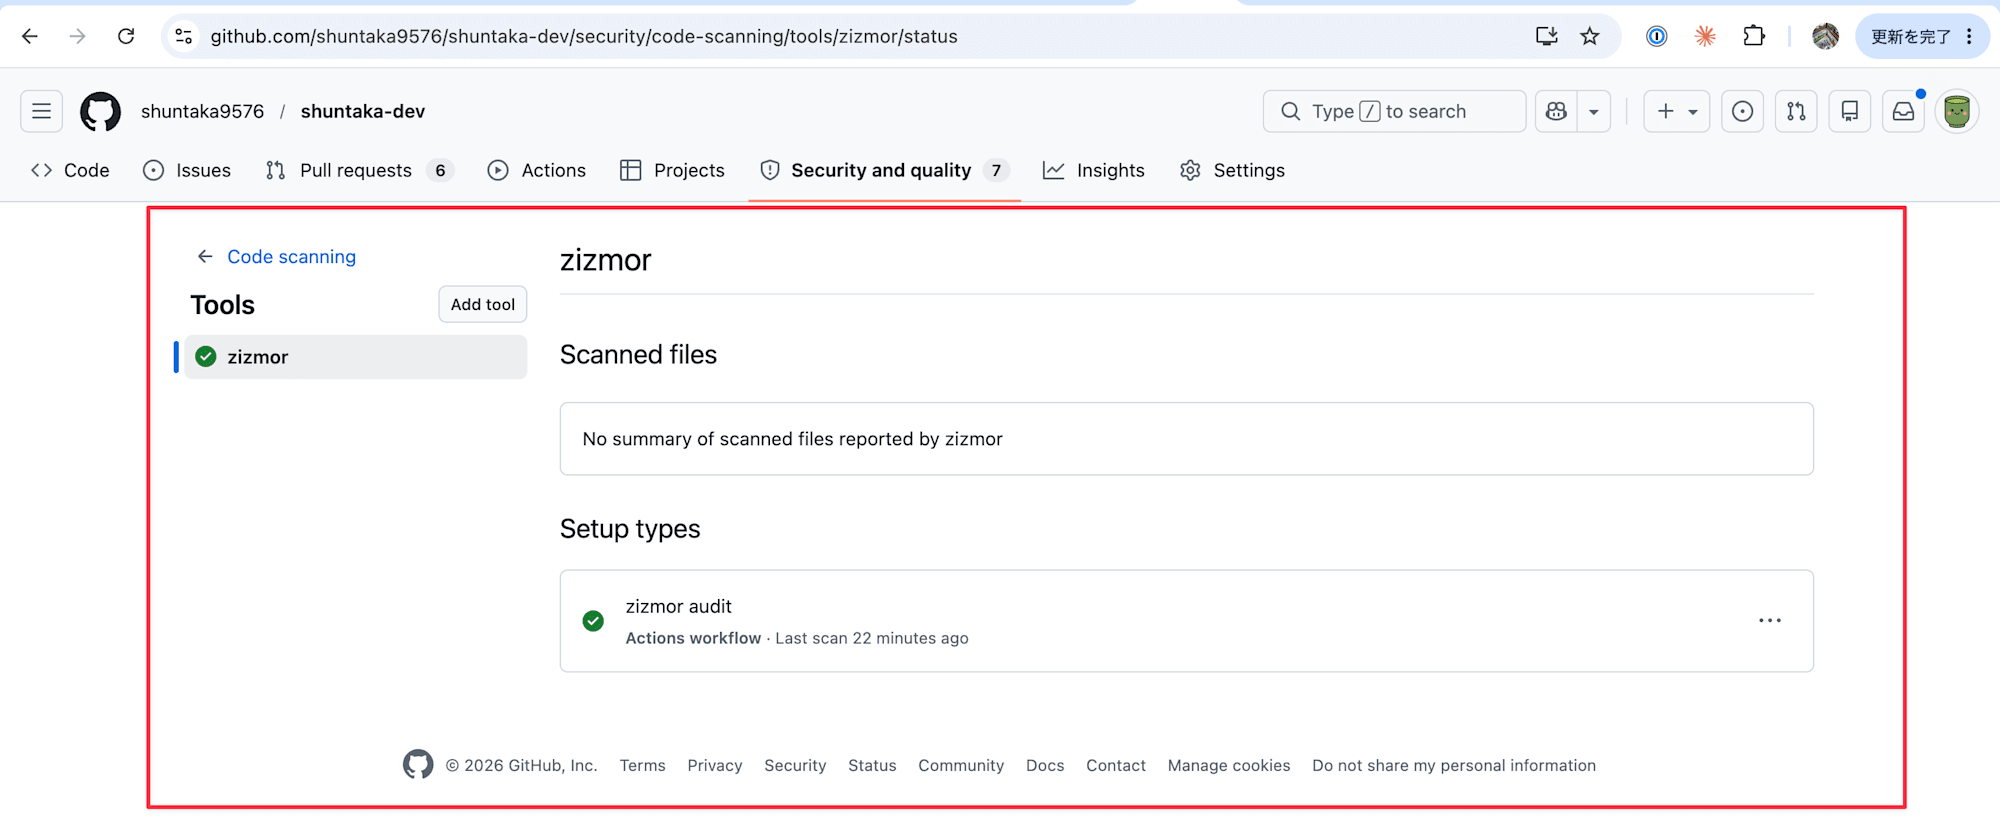2000x832 pixels.
Task: Click Do not share my personal information
Action: coord(1454,765)
